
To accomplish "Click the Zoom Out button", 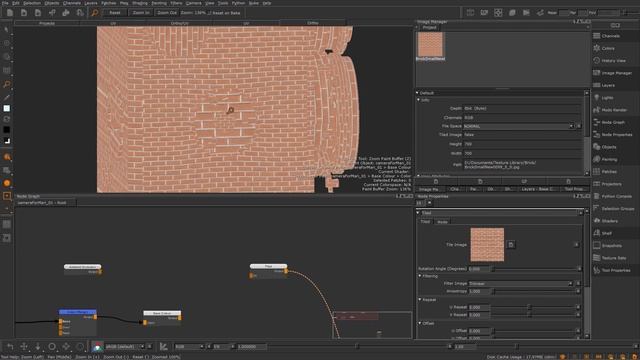I will pyautogui.click(x=167, y=13).
